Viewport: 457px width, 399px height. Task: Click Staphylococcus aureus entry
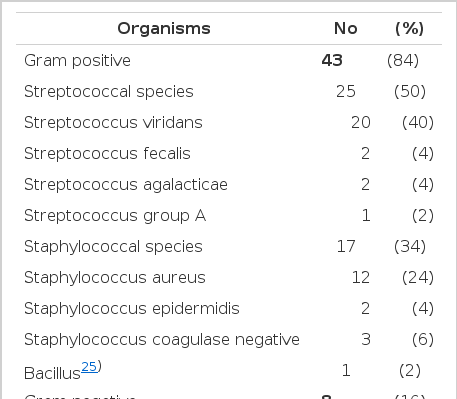pos(115,277)
